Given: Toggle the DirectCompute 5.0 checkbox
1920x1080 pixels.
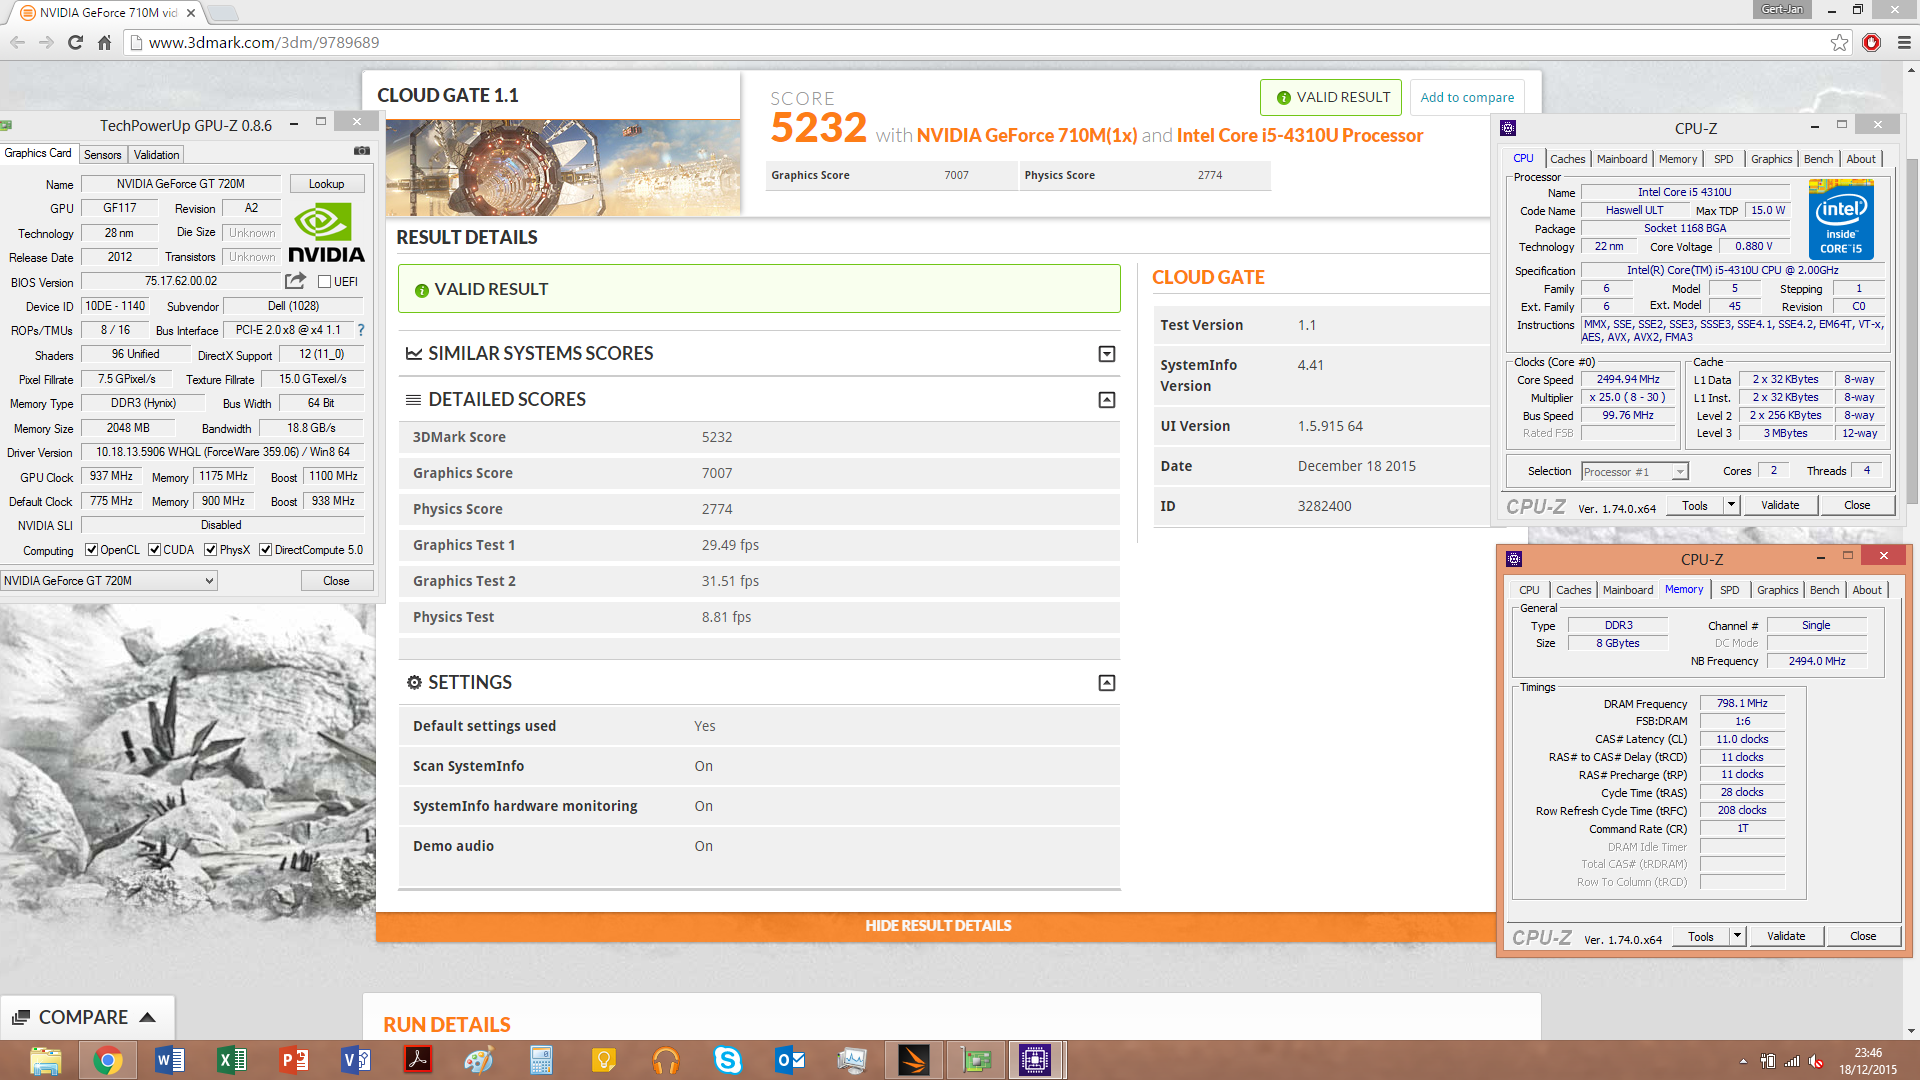Looking at the screenshot, I should [x=265, y=550].
